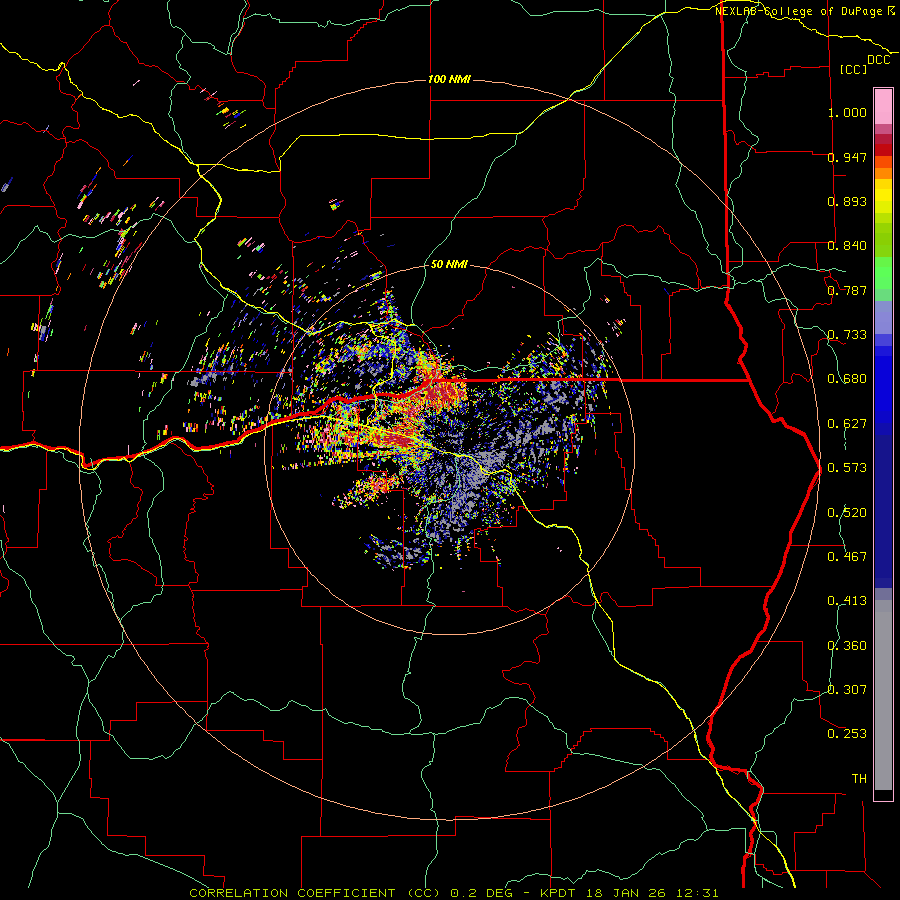
Task: Click the 0.840 color scale value
Action: (847, 246)
